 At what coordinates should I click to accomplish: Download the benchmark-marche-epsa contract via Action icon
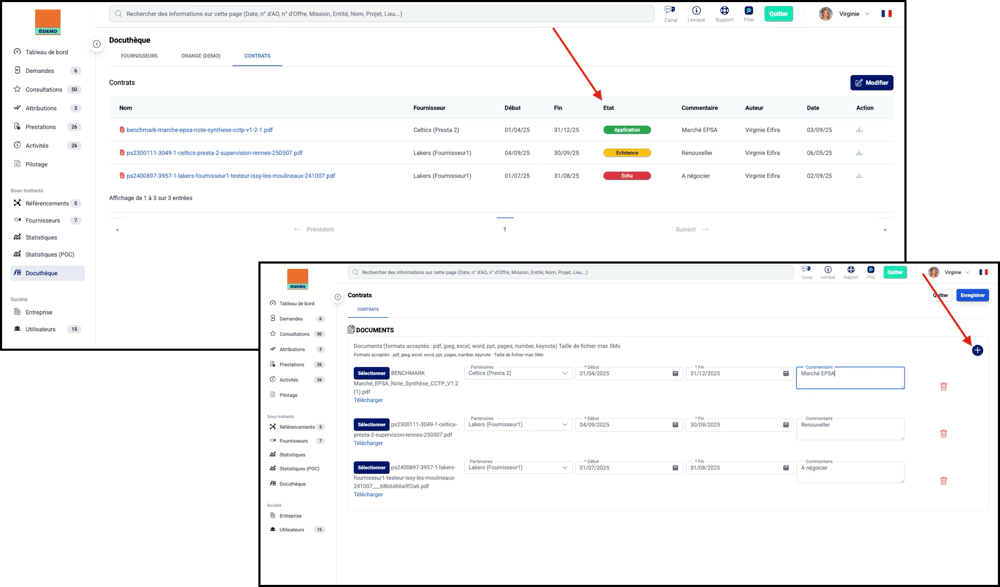point(859,130)
